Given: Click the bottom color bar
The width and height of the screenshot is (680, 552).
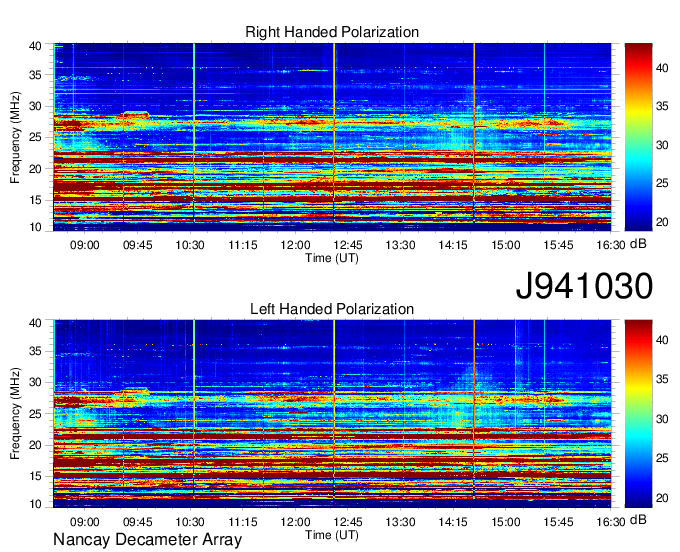Looking at the screenshot, I should coord(638,414).
